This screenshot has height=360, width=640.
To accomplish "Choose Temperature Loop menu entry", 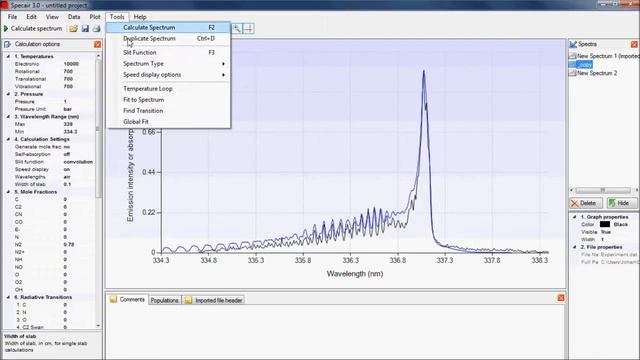I will click(168, 89).
